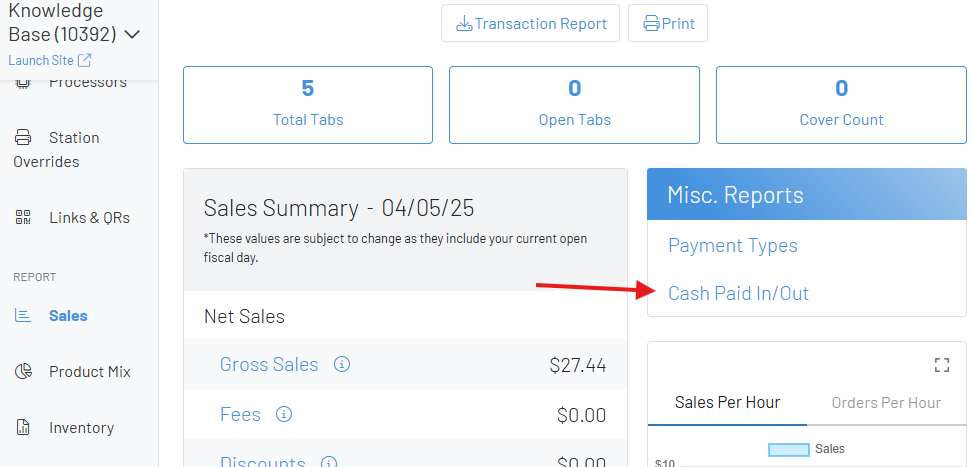Click the Product Mix pie icon
This screenshot has width=971, height=467.
click(x=23, y=372)
